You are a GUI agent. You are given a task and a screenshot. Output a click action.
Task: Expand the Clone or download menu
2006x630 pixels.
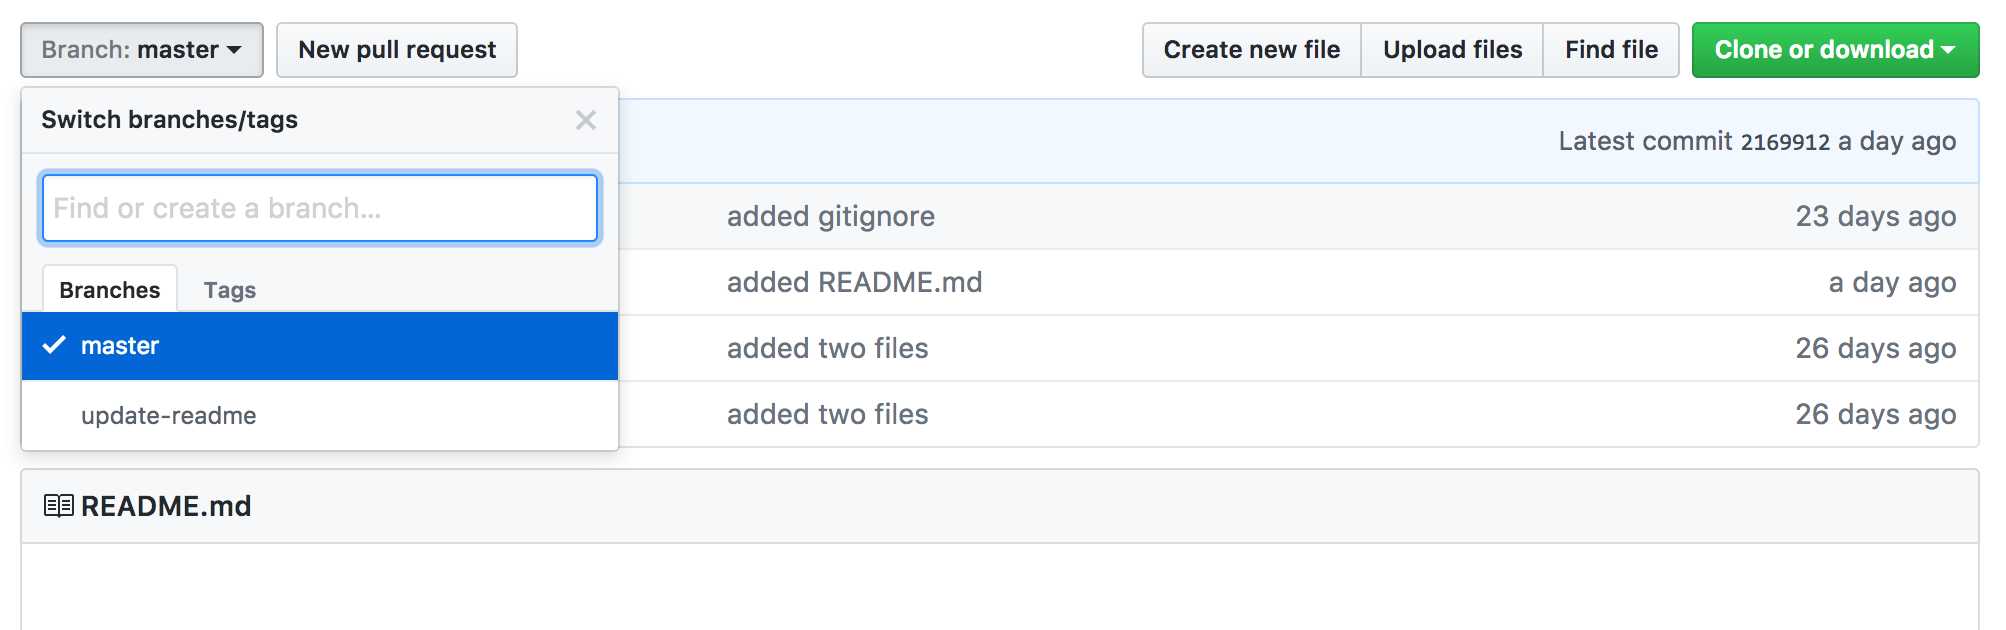1835,50
